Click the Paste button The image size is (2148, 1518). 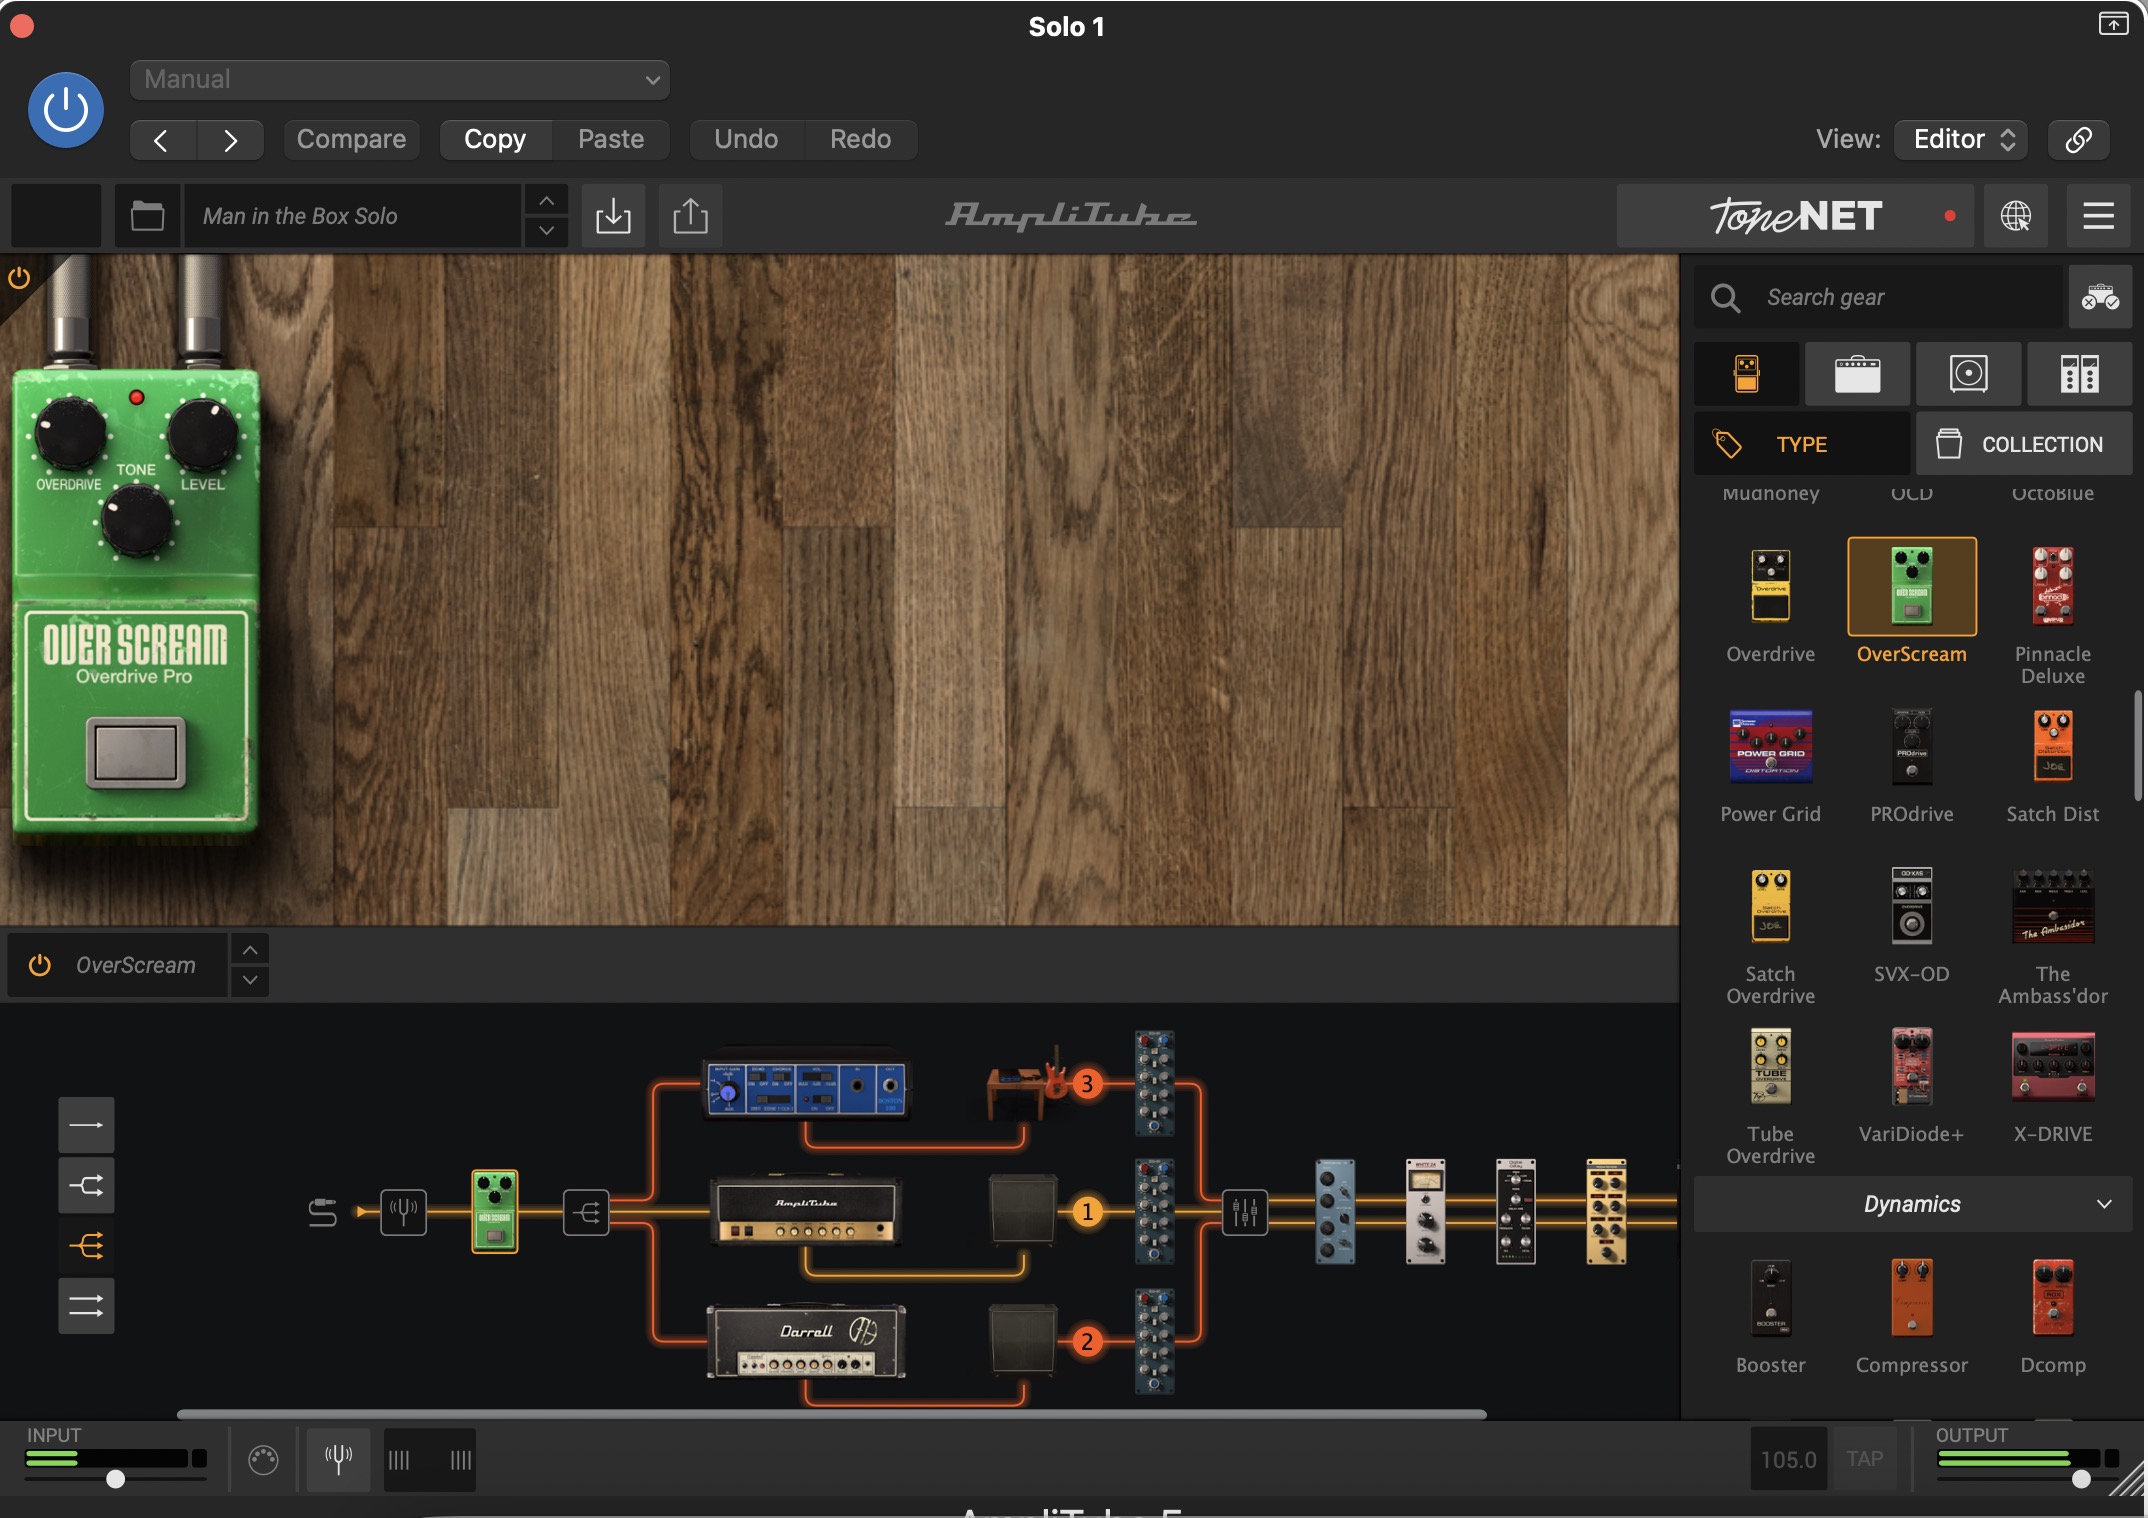click(611, 139)
